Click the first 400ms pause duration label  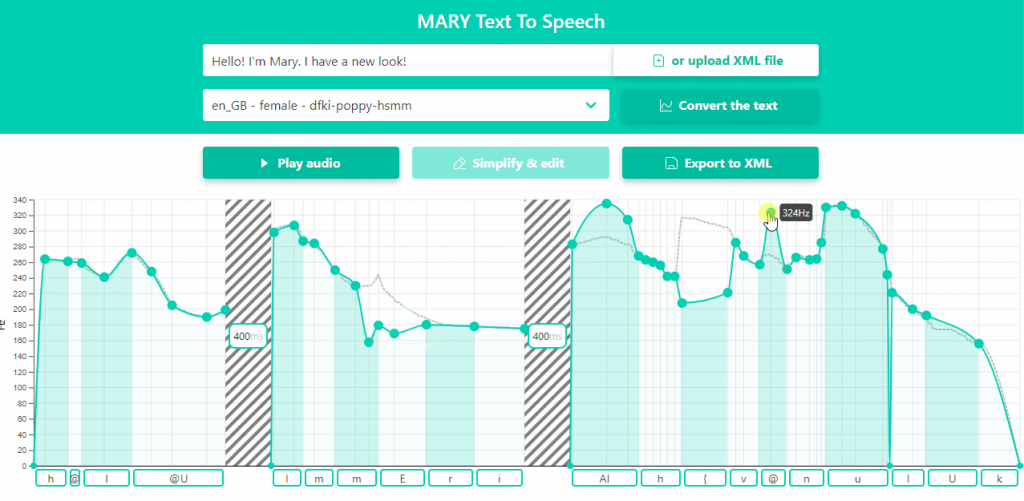click(248, 337)
